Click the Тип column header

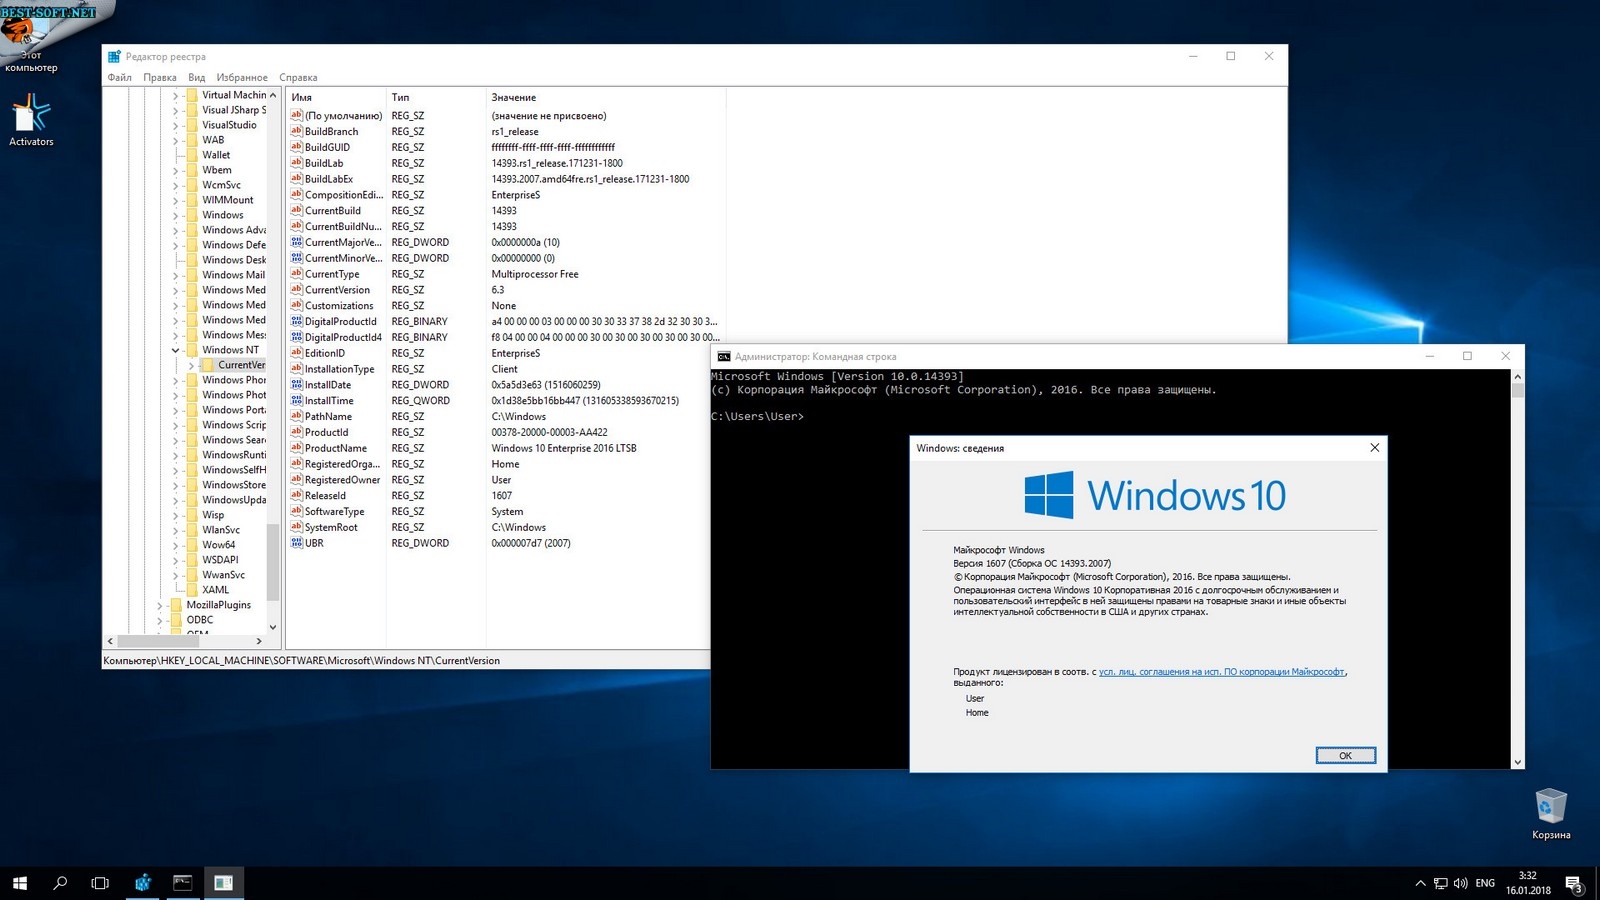click(436, 97)
